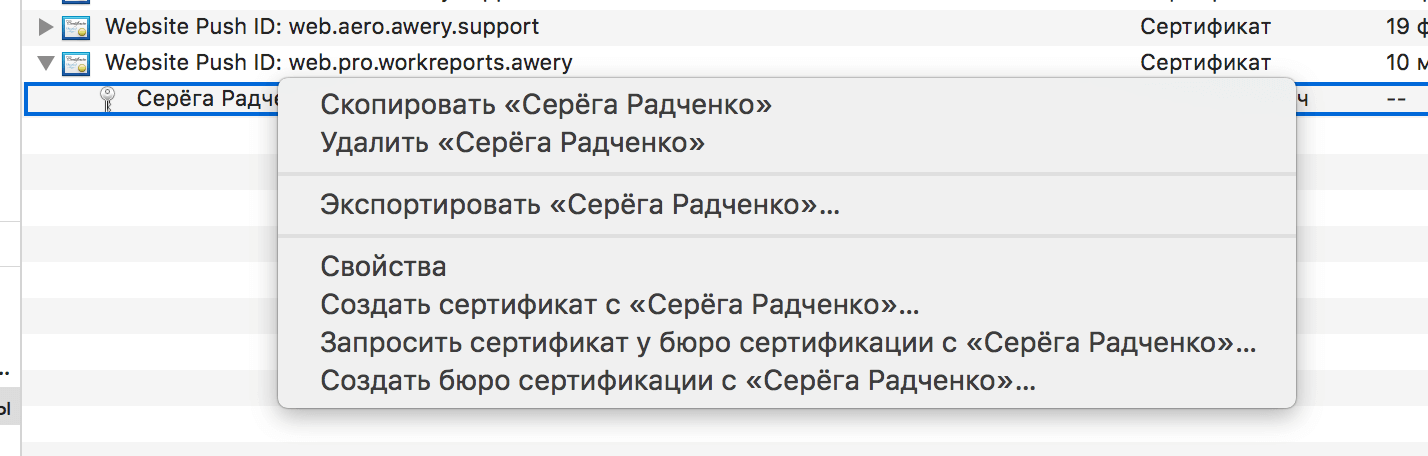The height and width of the screenshot is (456, 1428).
Task: Click the Сертификат type cell of web.pro.workreports.awery
Action: coord(1205,63)
